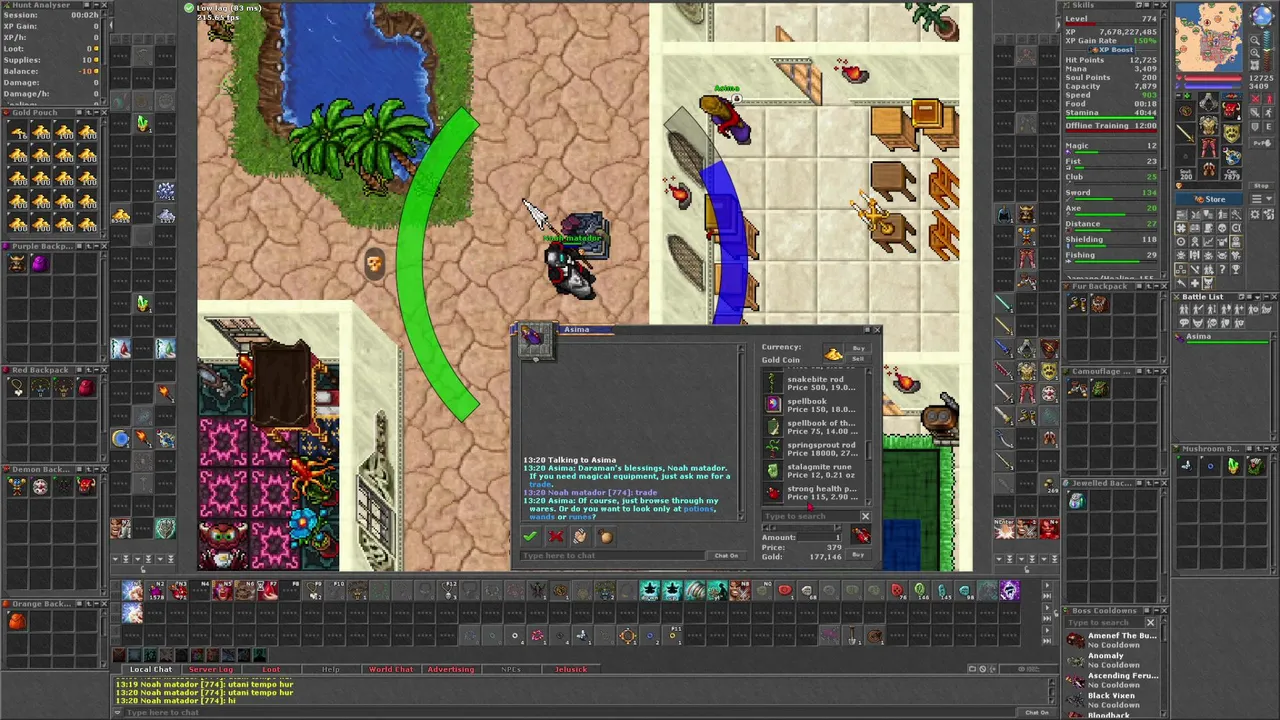Toggle Chat On in the Asima dialog
The image size is (1280, 720).
point(726,556)
